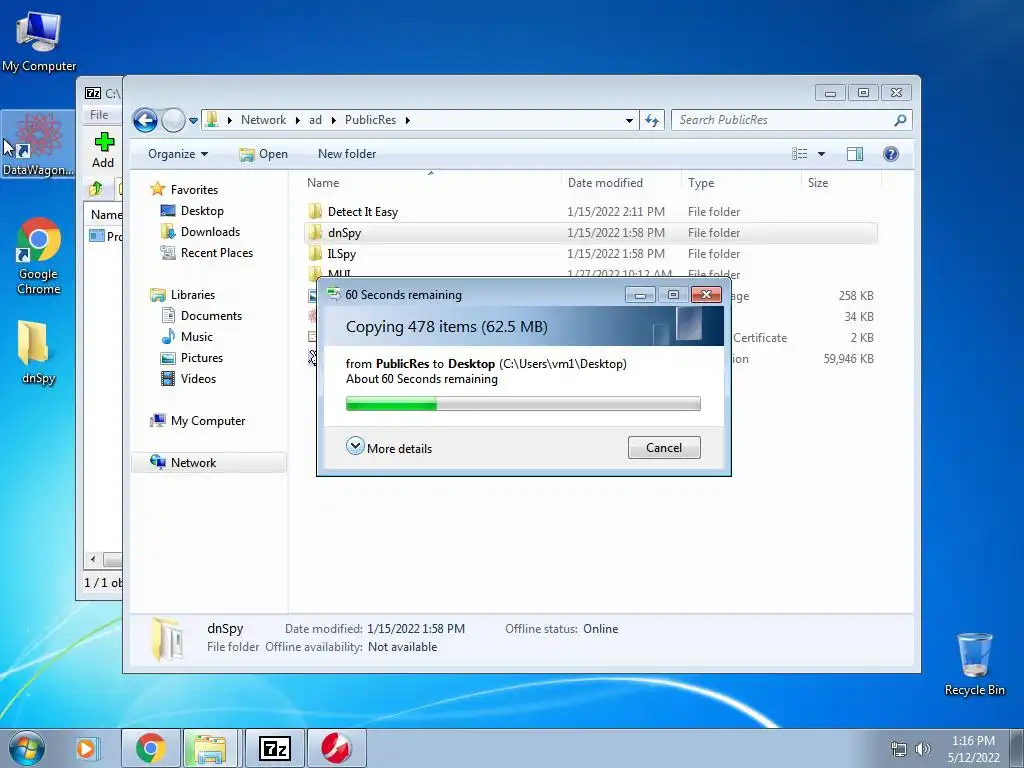Open address bar history dropdown

point(629,121)
